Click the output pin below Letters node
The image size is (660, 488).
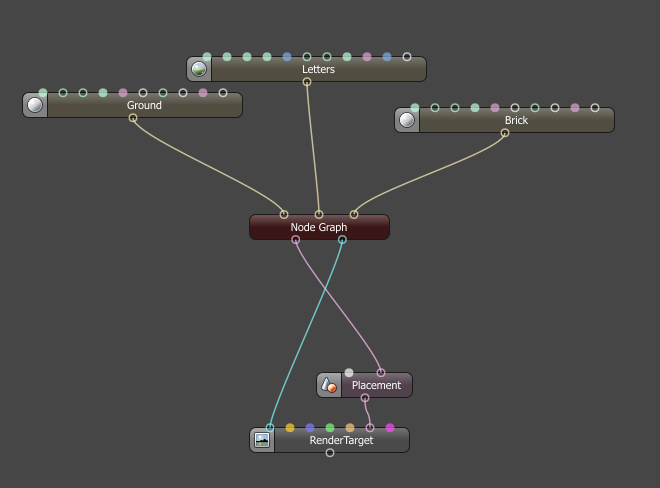pos(307,82)
